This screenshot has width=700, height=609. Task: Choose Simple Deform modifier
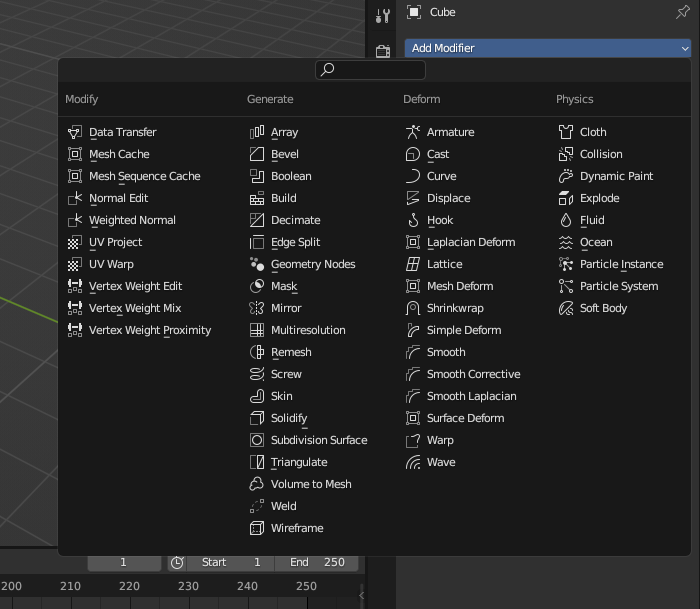click(x=464, y=330)
